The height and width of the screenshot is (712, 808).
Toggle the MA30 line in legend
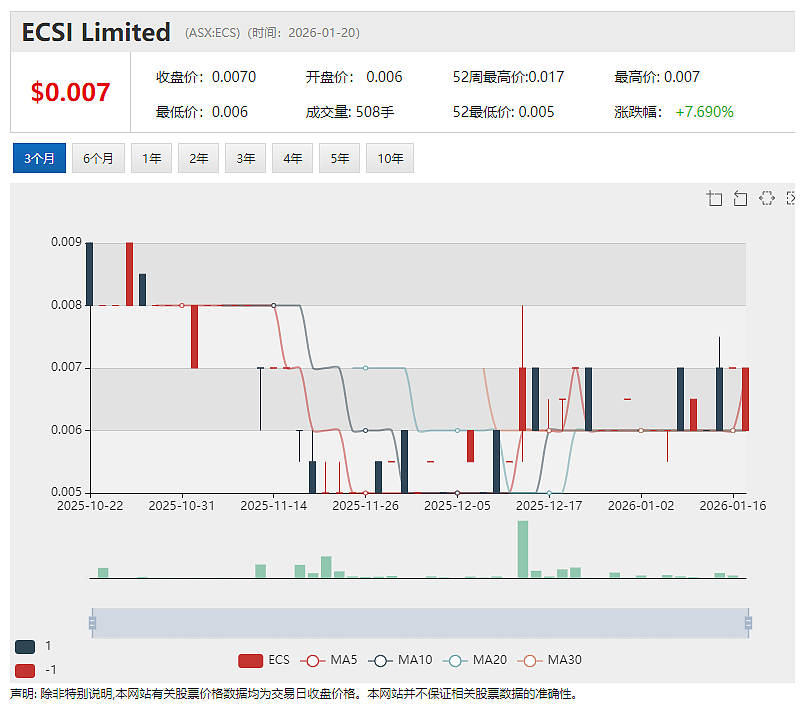click(549, 660)
